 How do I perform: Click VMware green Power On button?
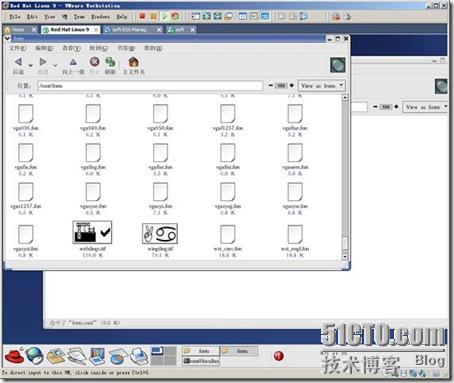click(x=164, y=16)
